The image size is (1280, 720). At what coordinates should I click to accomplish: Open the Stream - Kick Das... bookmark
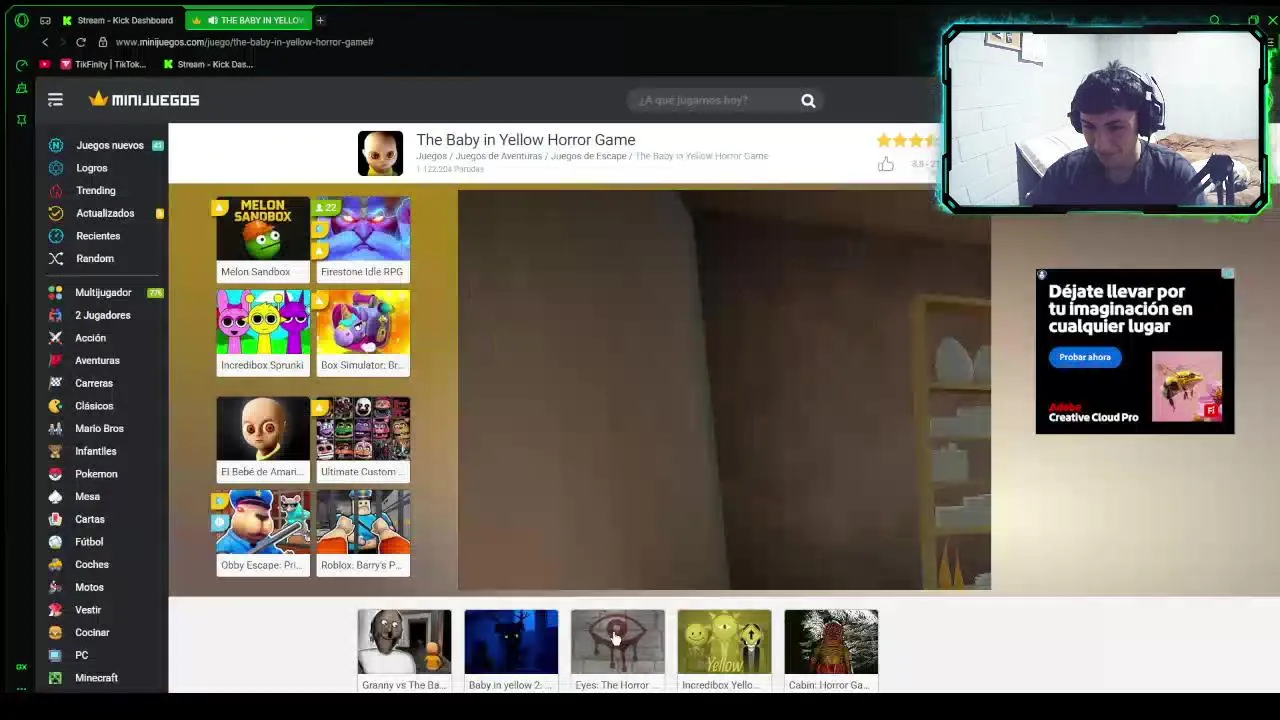[x=208, y=64]
